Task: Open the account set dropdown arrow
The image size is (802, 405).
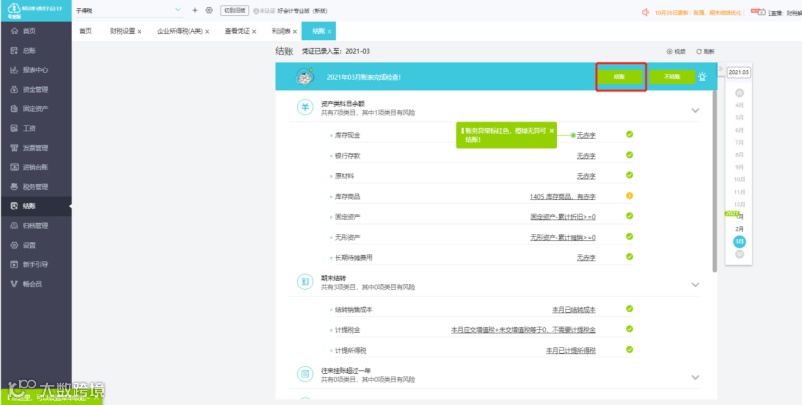Action: [x=178, y=10]
